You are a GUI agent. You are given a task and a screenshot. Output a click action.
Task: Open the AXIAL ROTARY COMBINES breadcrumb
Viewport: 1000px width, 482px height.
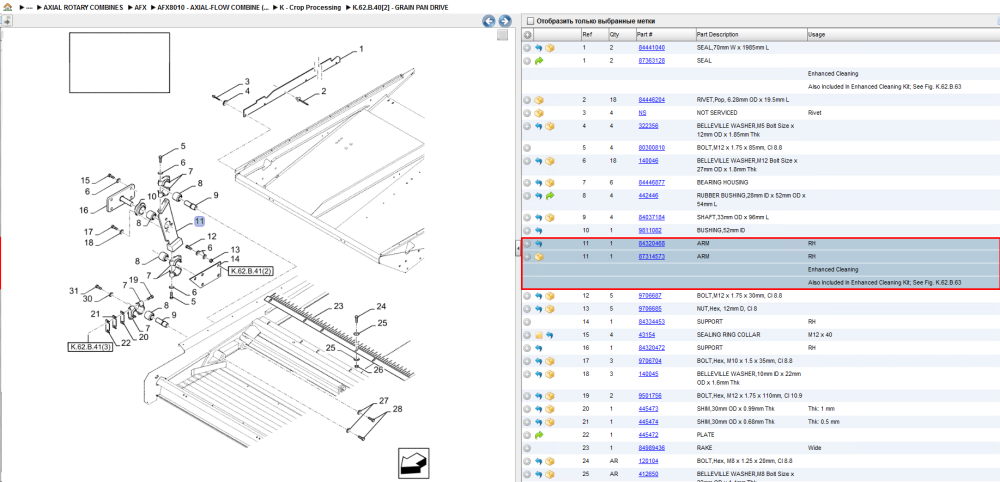point(83,8)
